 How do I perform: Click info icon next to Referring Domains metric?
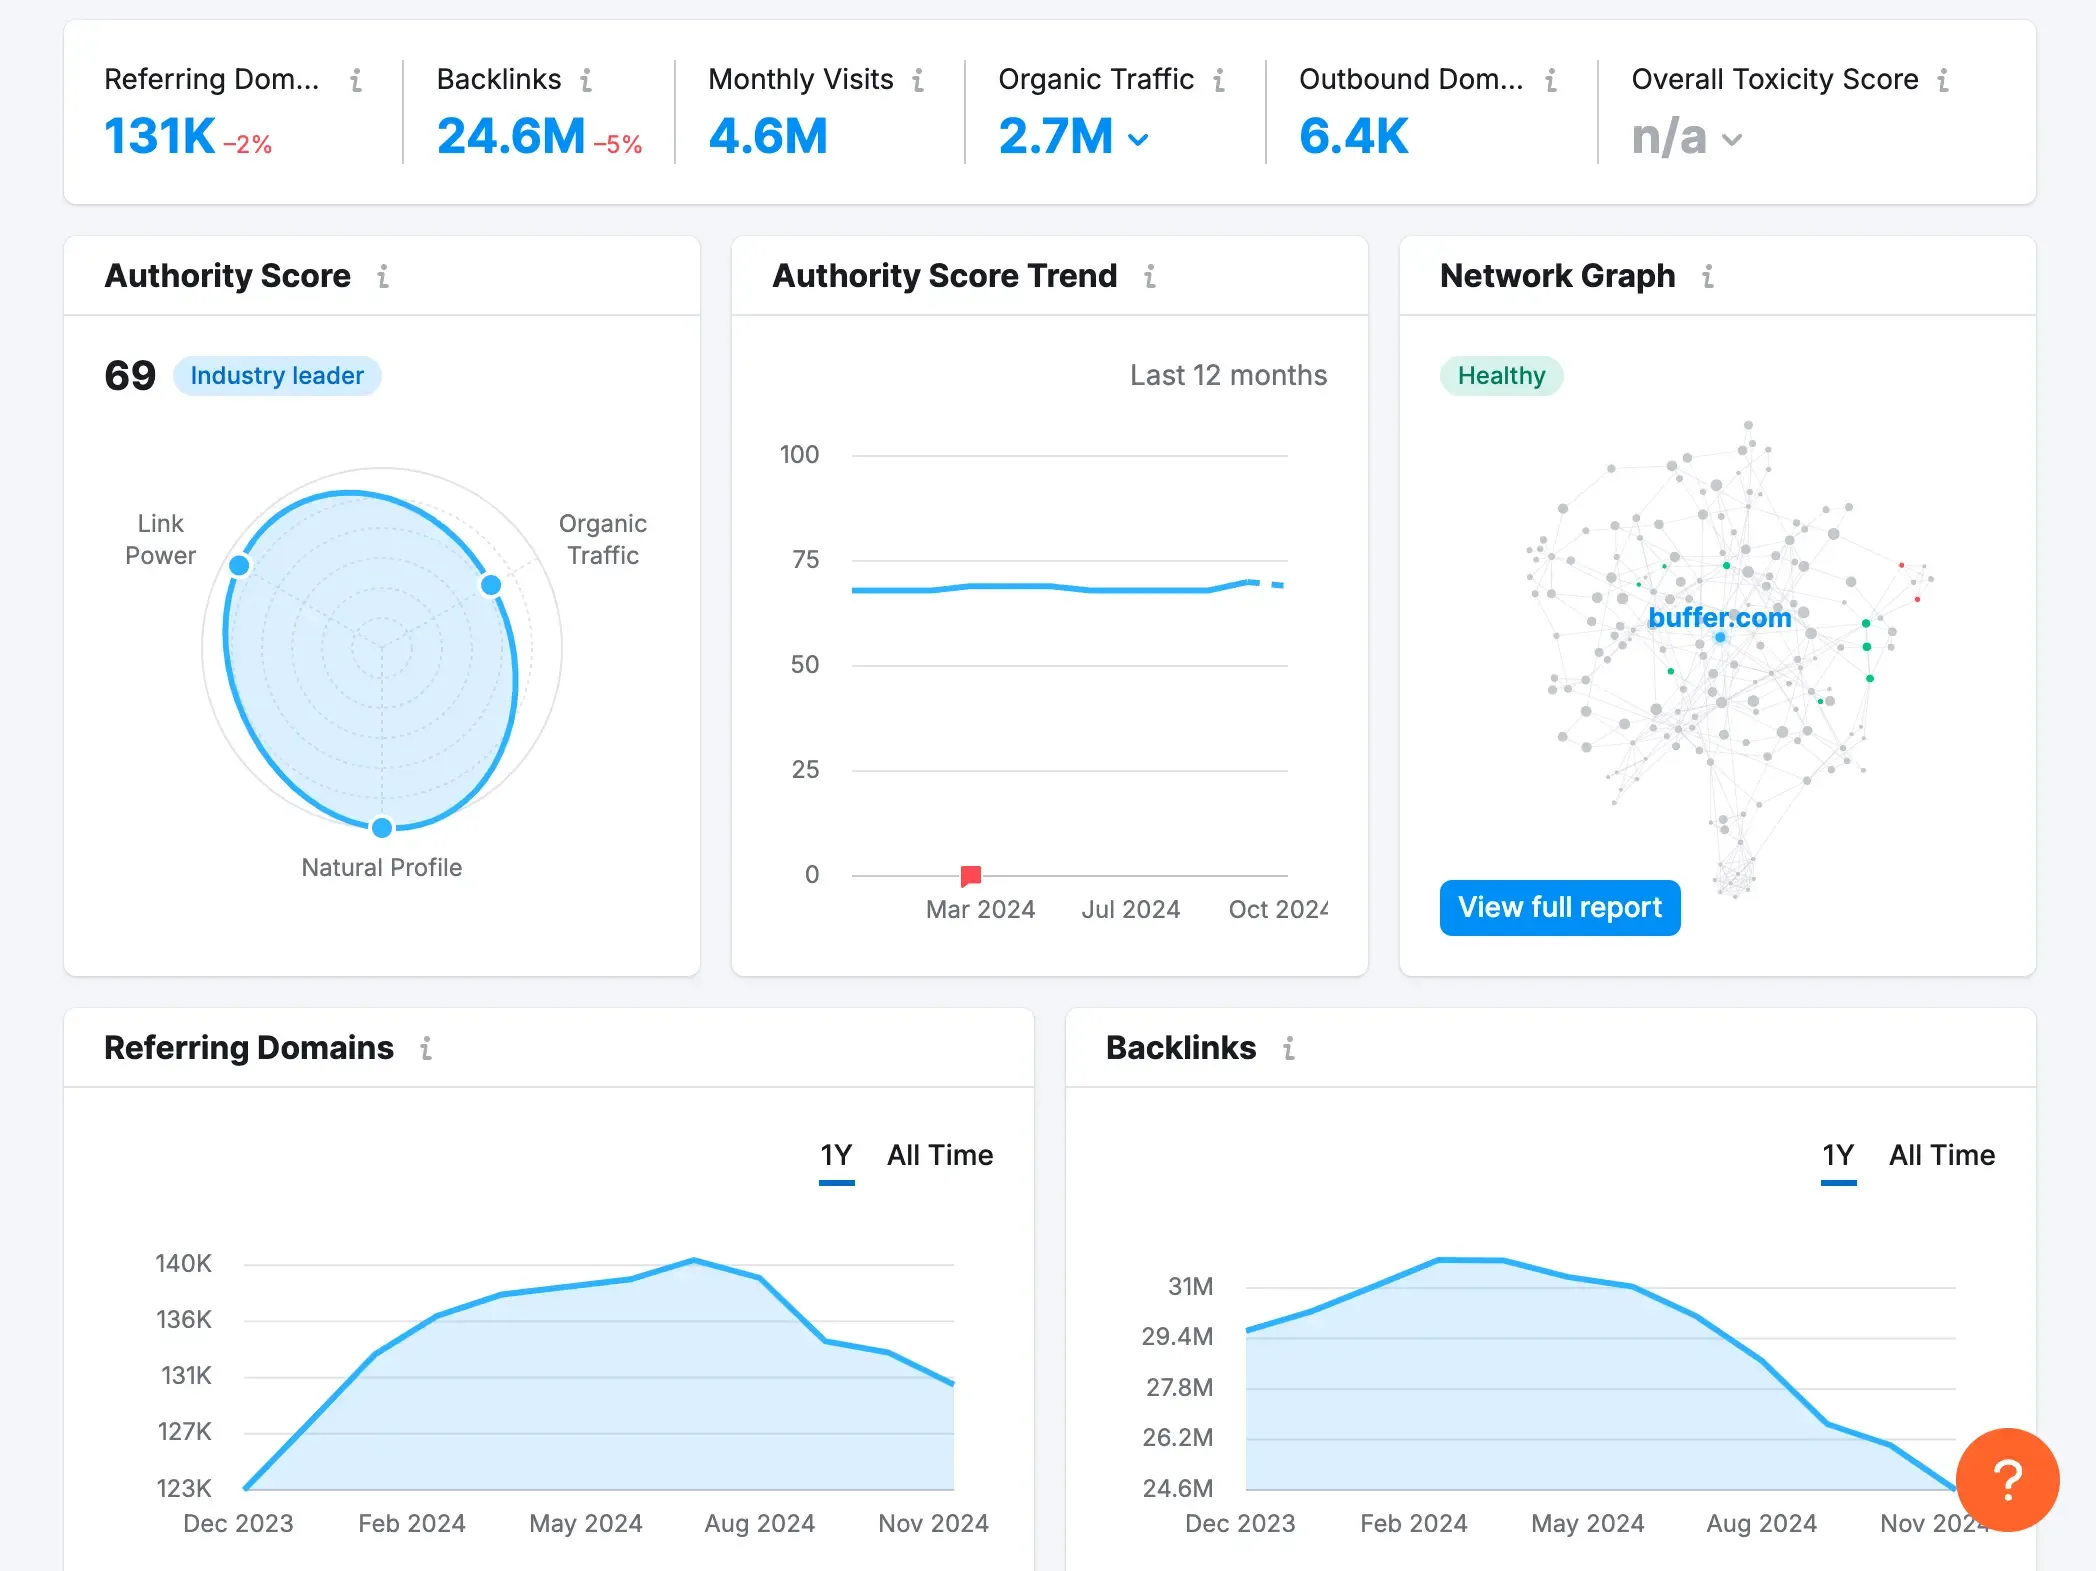(x=355, y=80)
